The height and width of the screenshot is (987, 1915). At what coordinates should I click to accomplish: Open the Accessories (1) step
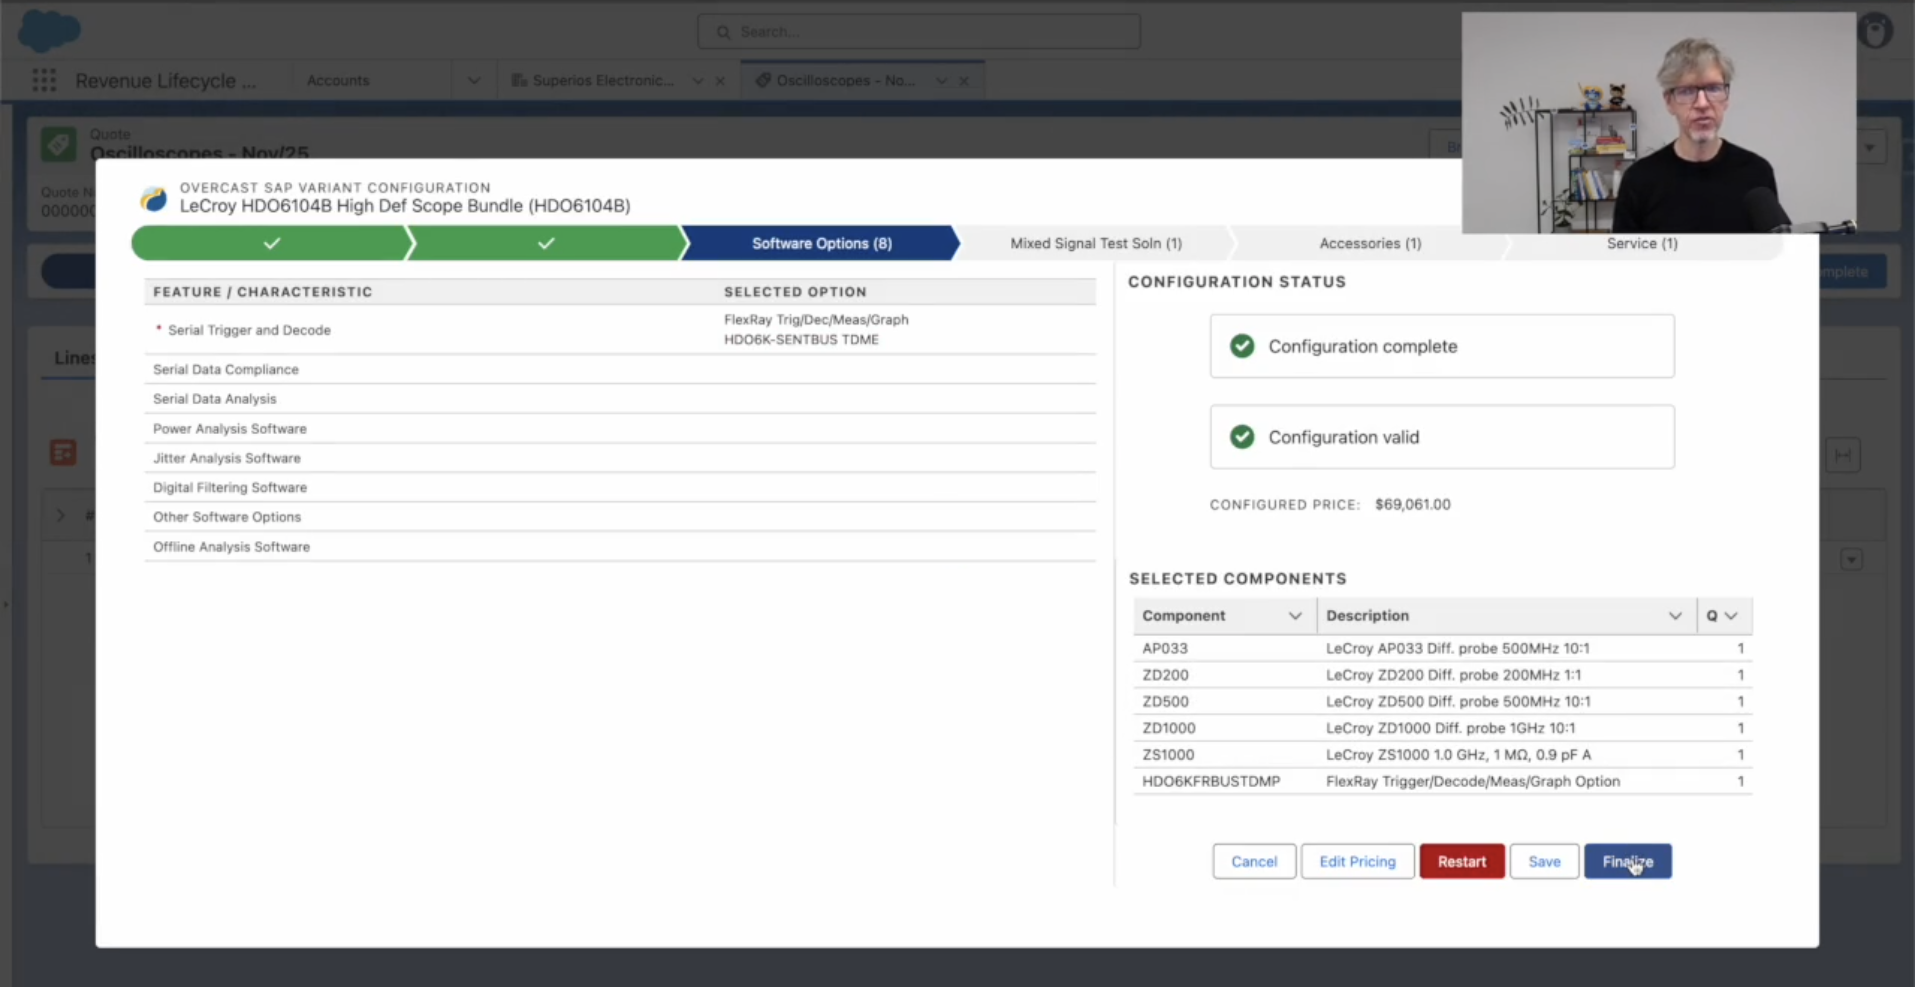tap(1369, 243)
